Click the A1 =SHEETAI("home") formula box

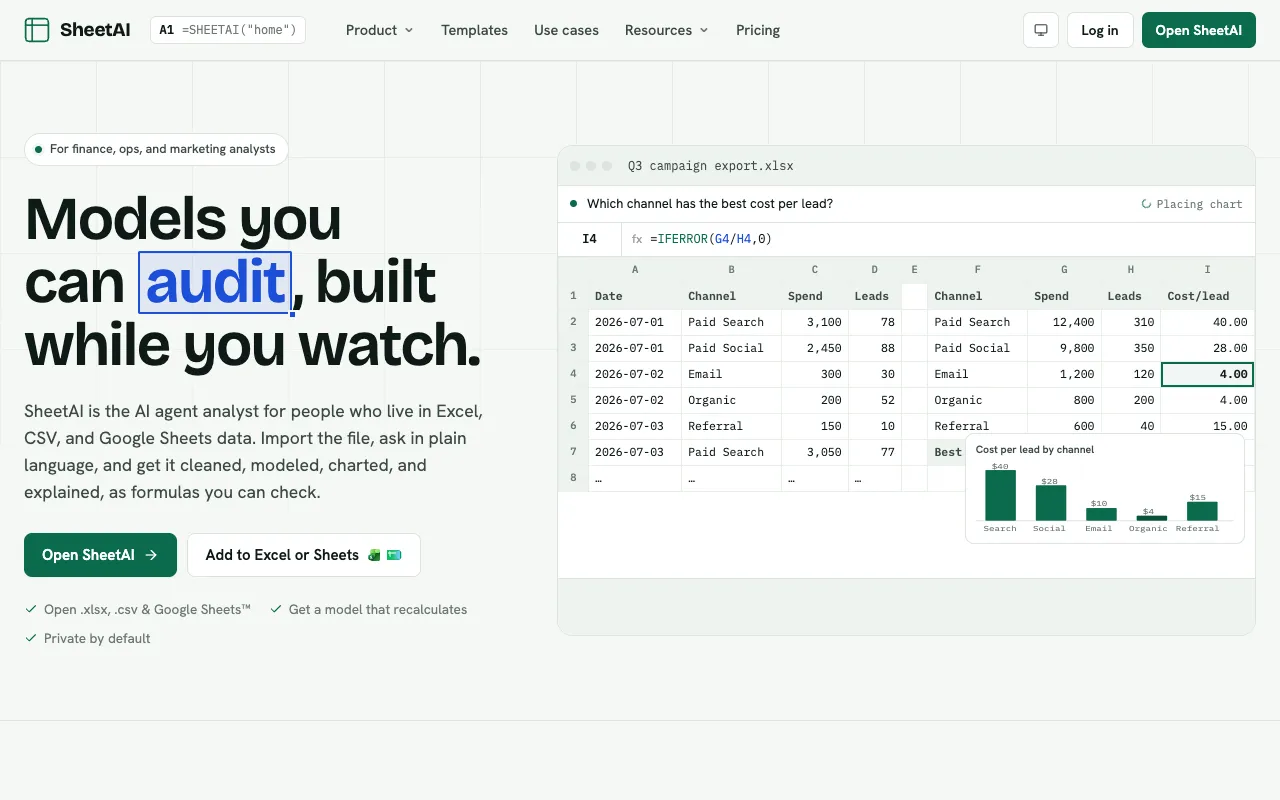click(228, 30)
